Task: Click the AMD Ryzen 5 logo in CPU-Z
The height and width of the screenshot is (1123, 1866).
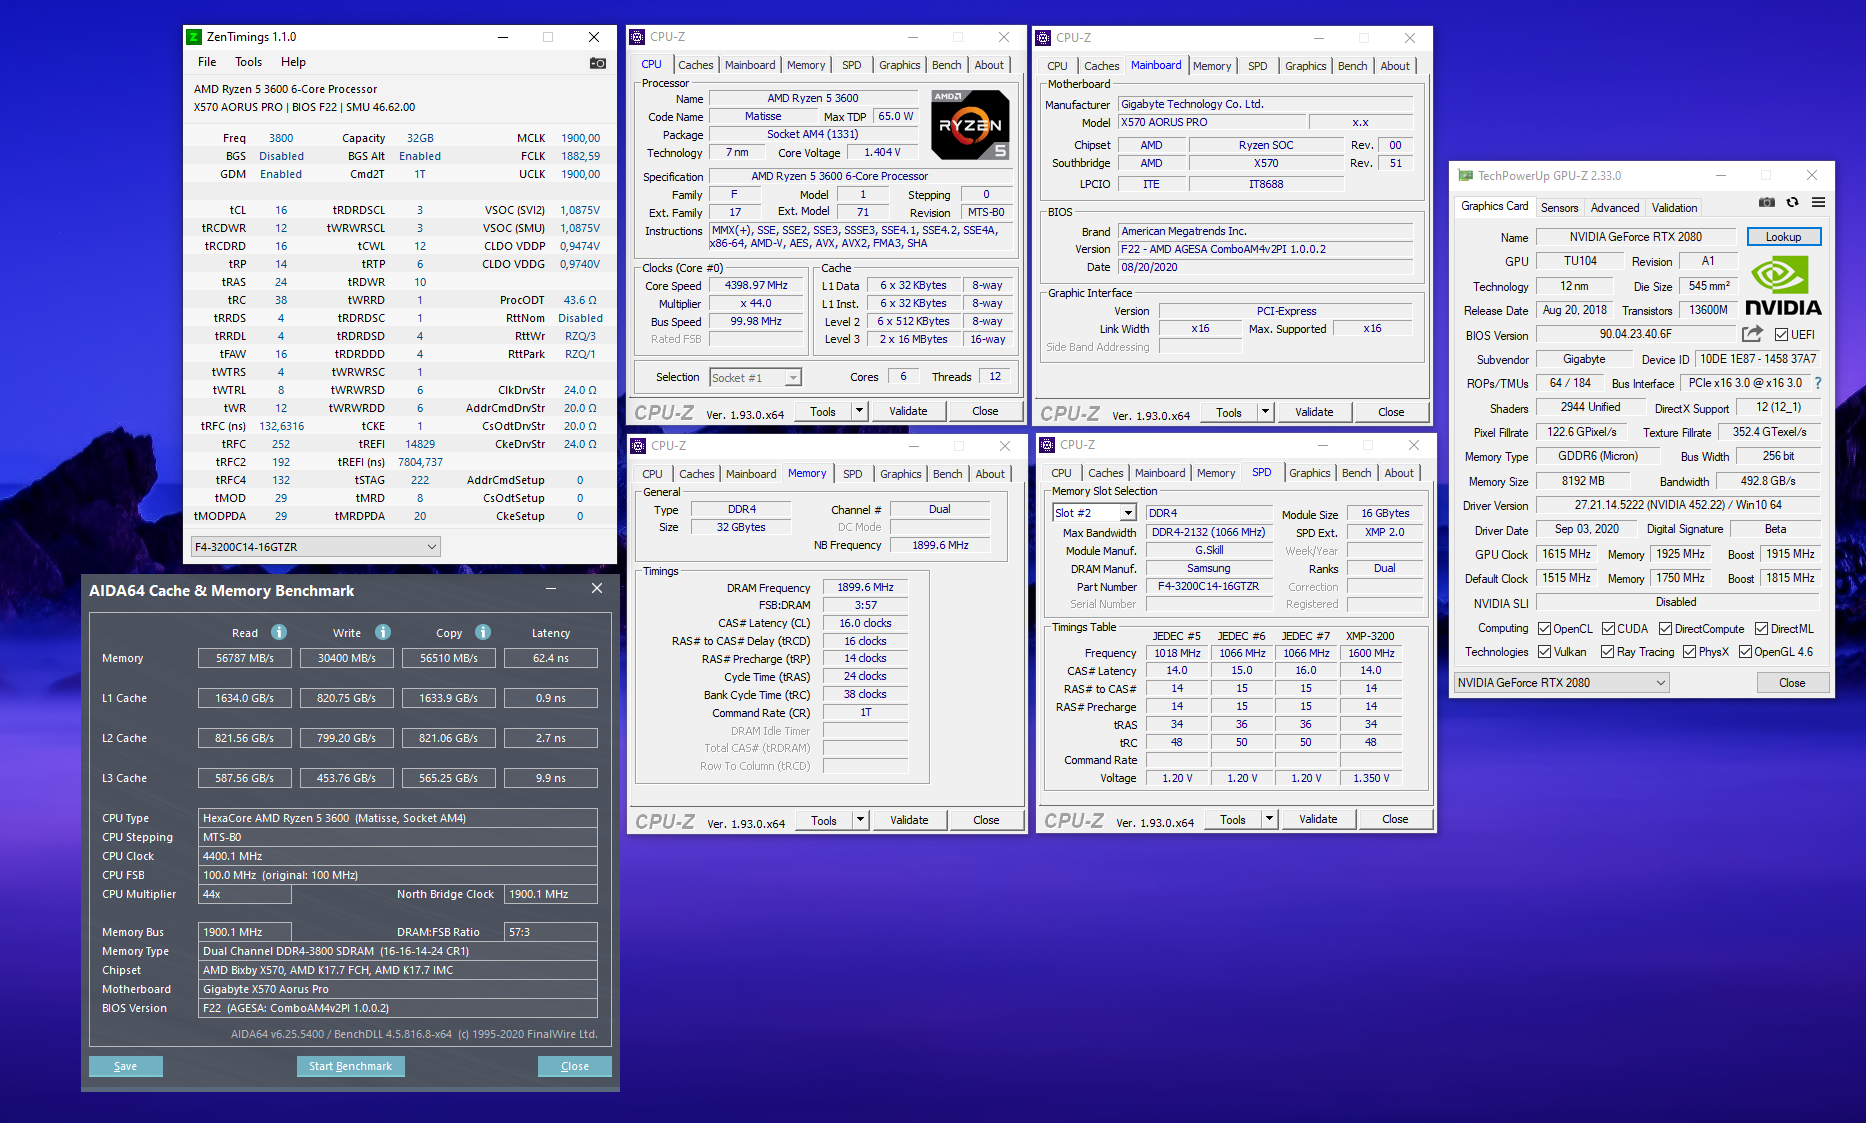Action: (970, 125)
